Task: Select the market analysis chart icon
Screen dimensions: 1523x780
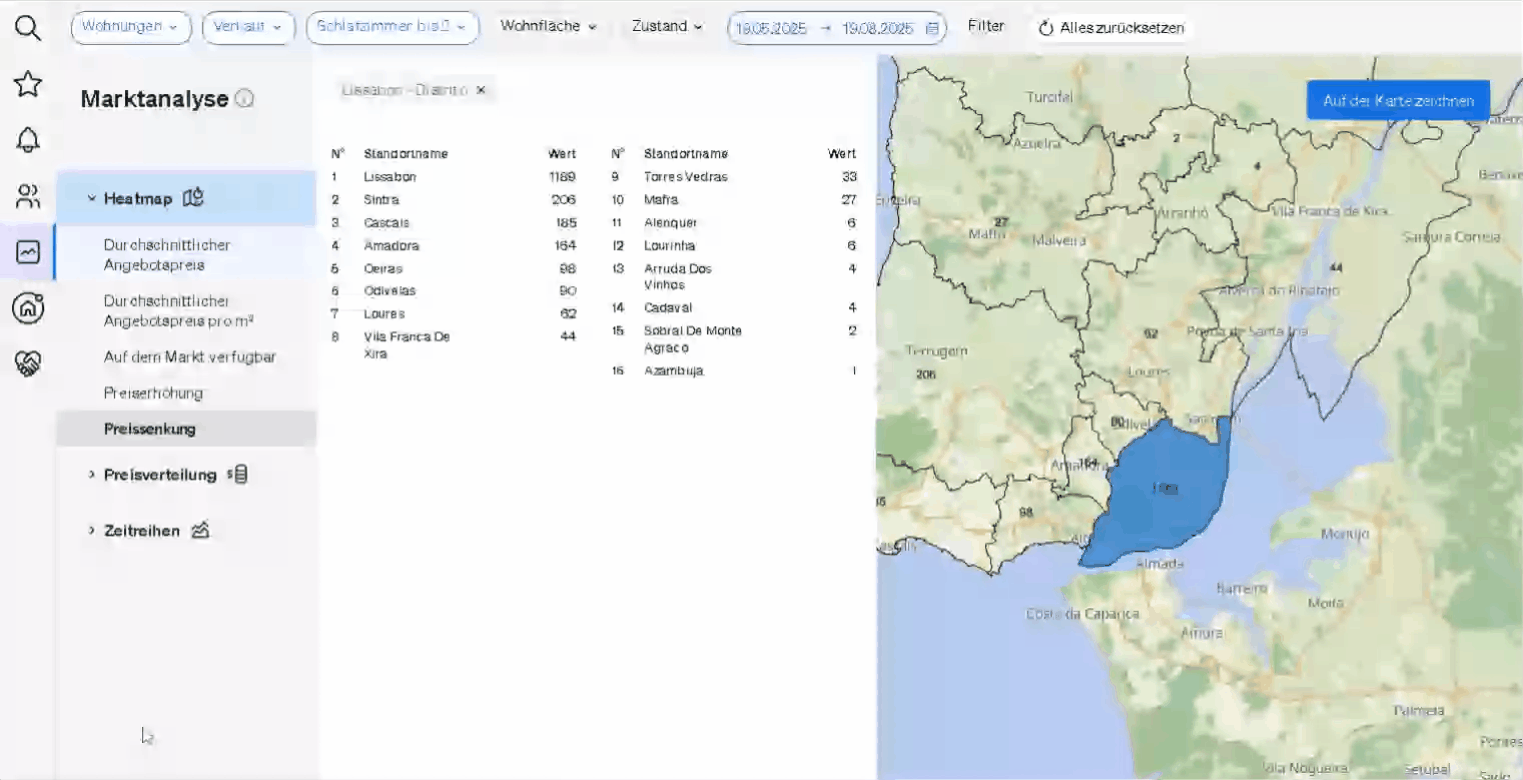Action: click(x=28, y=252)
